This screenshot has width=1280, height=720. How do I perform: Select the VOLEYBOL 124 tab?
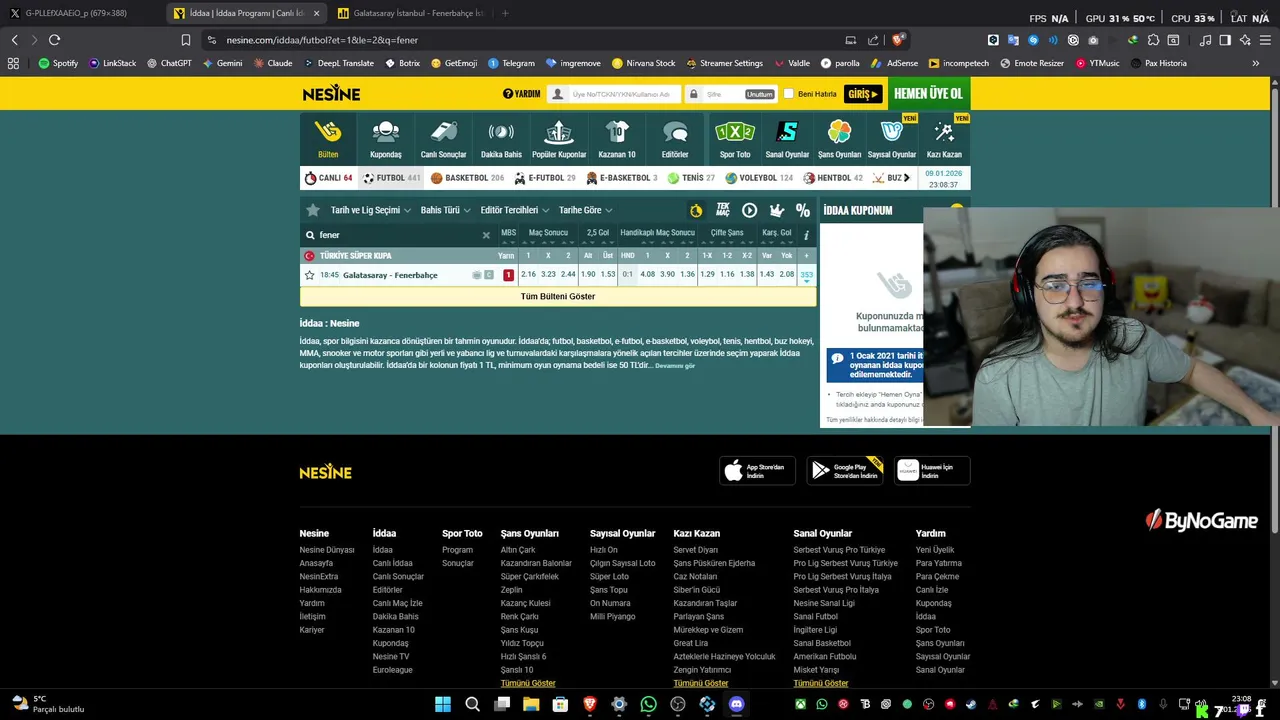(x=759, y=178)
